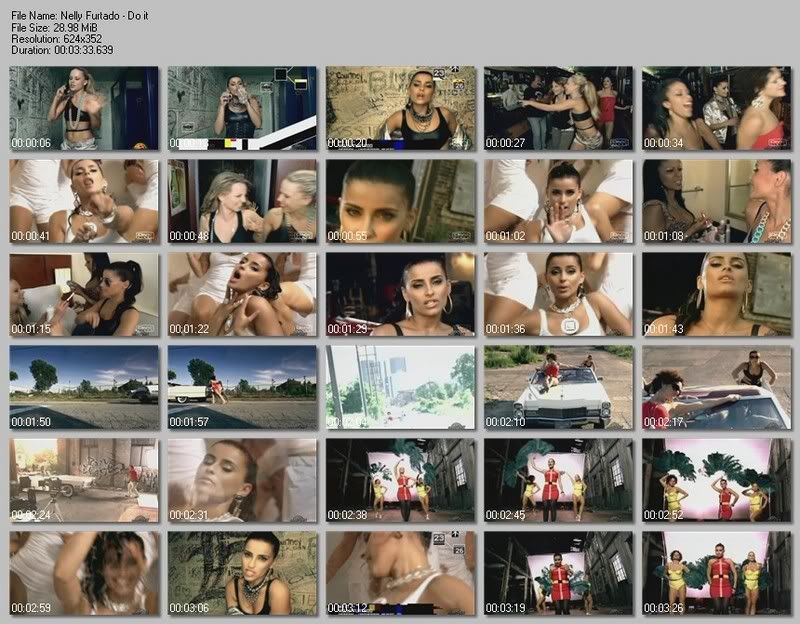800x624 pixels.
Task: Select the final thumbnail at 00:03:26
Action: coord(717,573)
